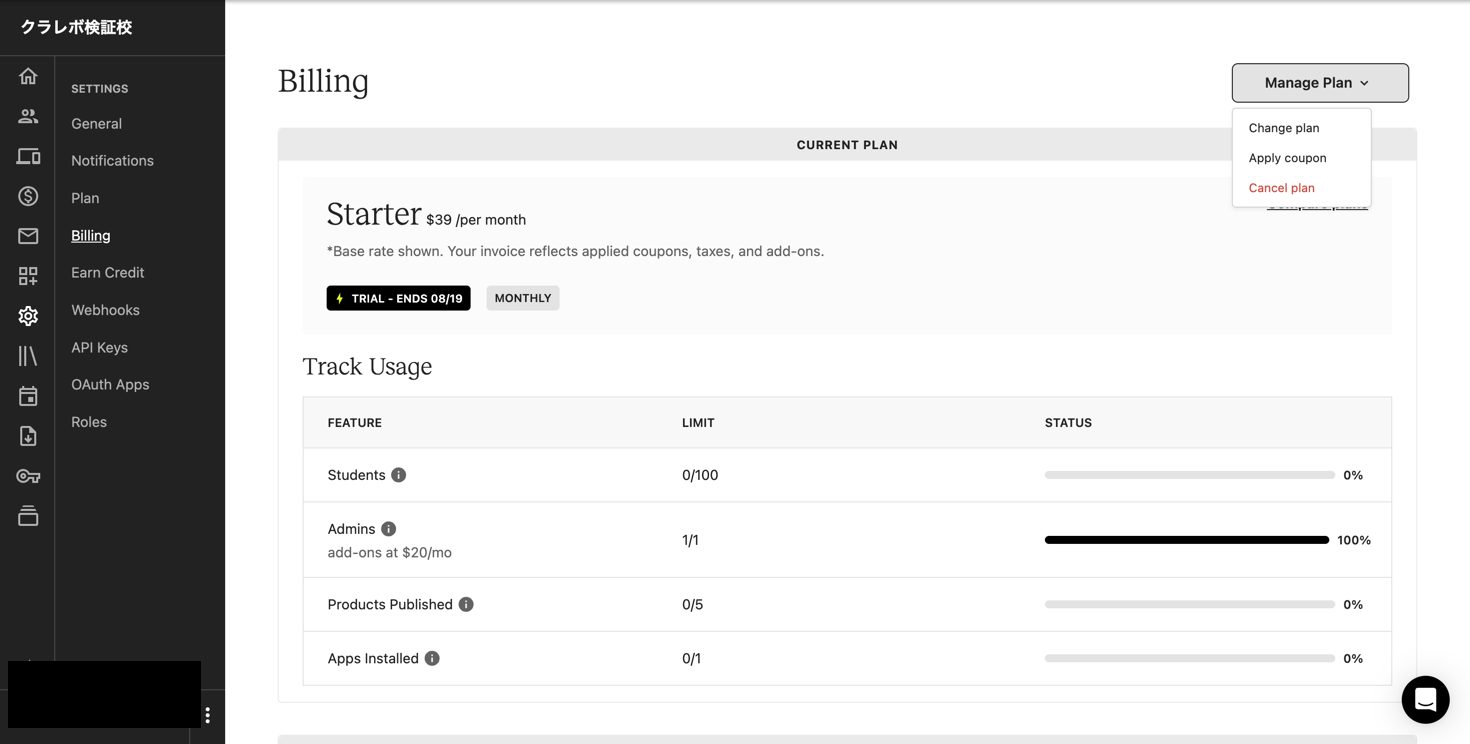Open the file download sidebar icon
Screen dimensions: 1470x744
[28, 436]
